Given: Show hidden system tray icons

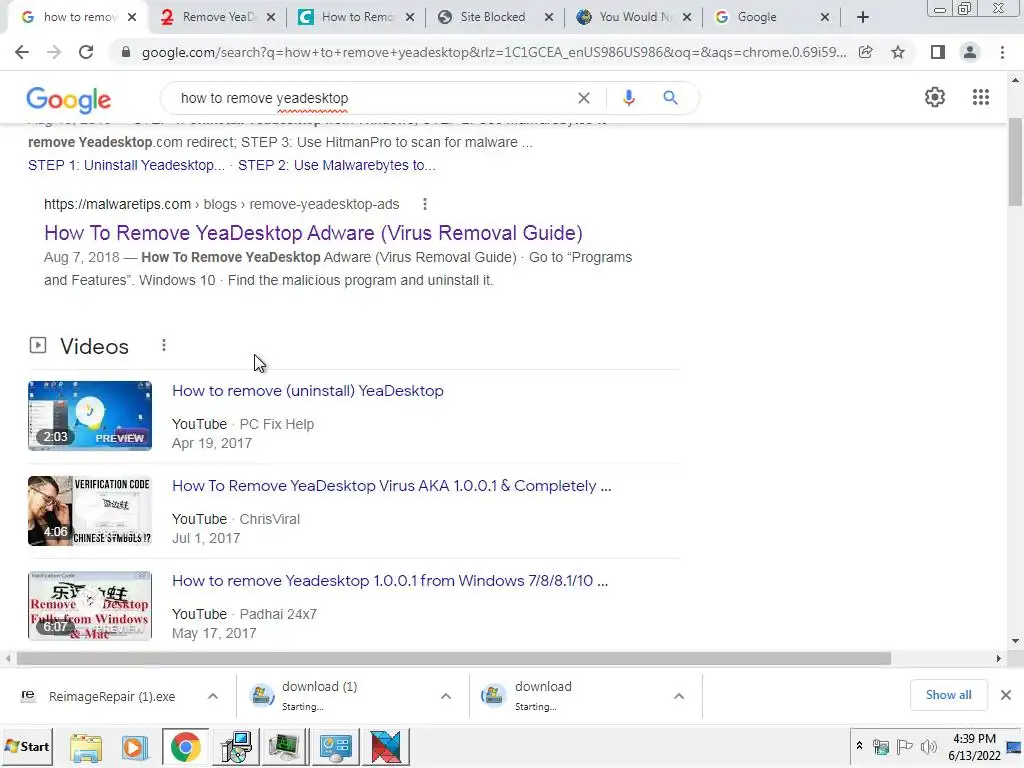Looking at the screenshot, I should (859, 746).
